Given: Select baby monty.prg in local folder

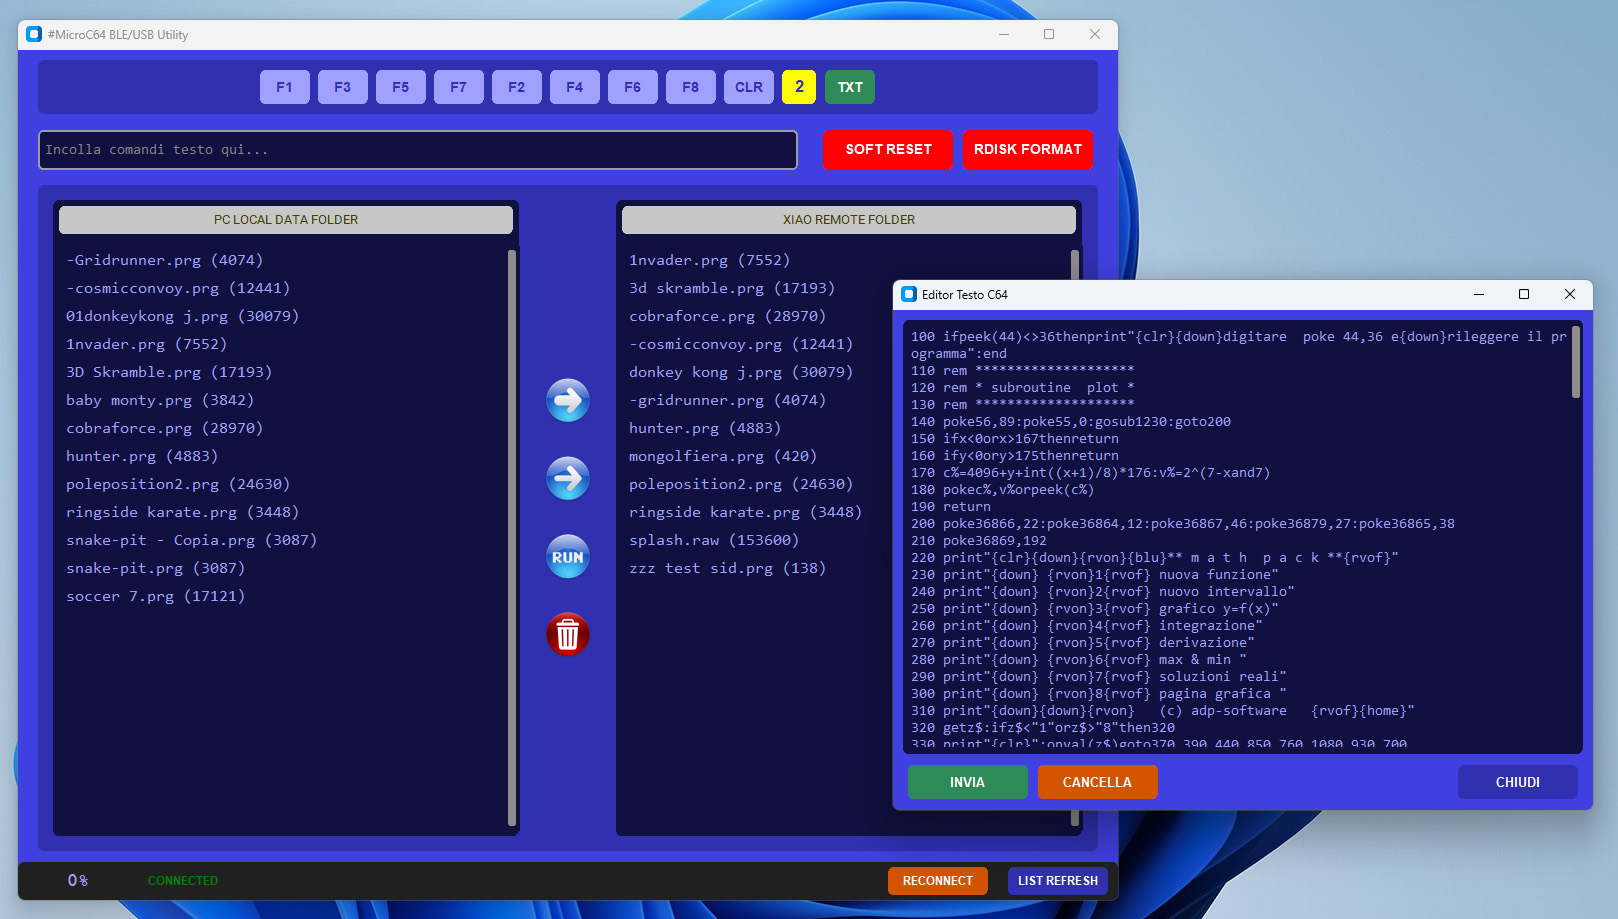Looking at the screenshot, I should [x=160, y=400].
